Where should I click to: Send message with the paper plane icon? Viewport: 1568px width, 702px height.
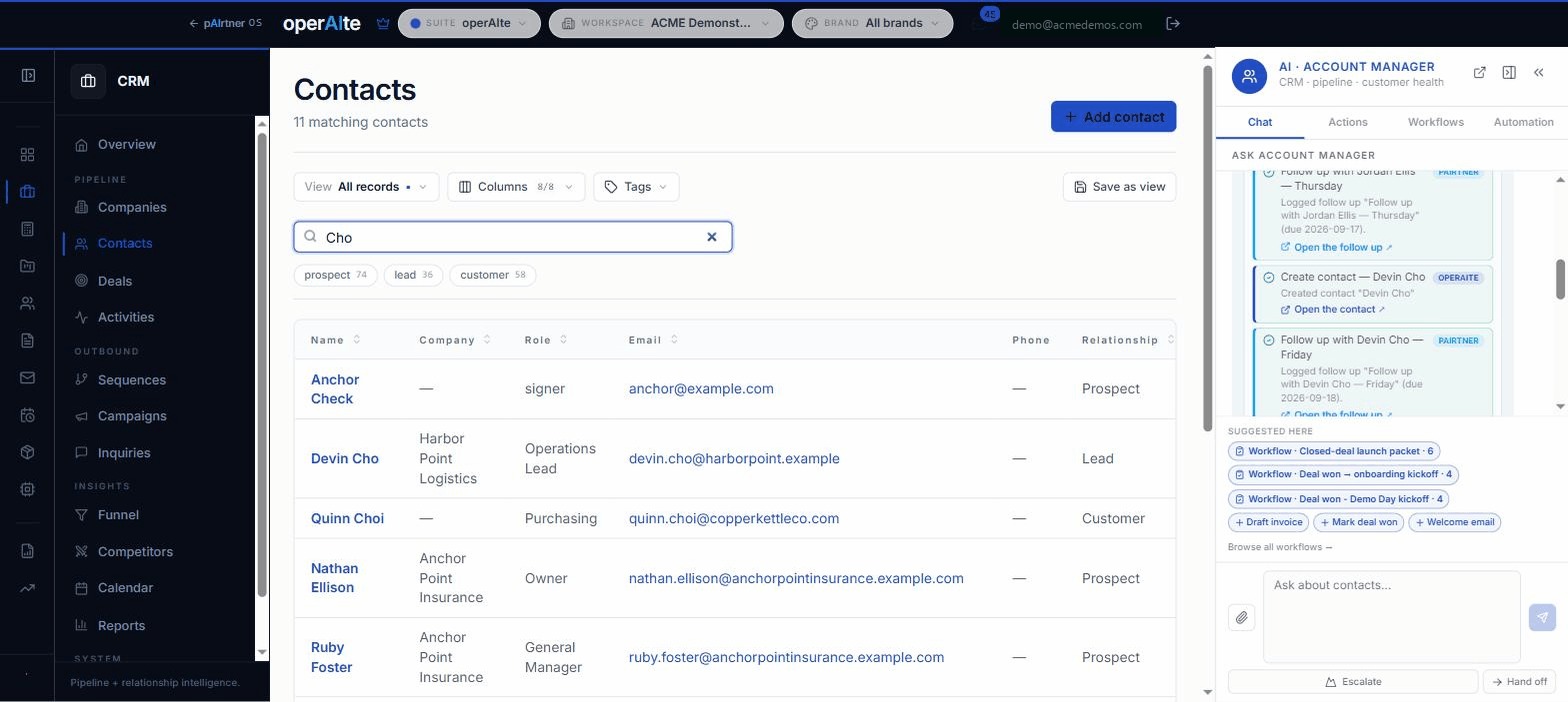pos(1542,617)
